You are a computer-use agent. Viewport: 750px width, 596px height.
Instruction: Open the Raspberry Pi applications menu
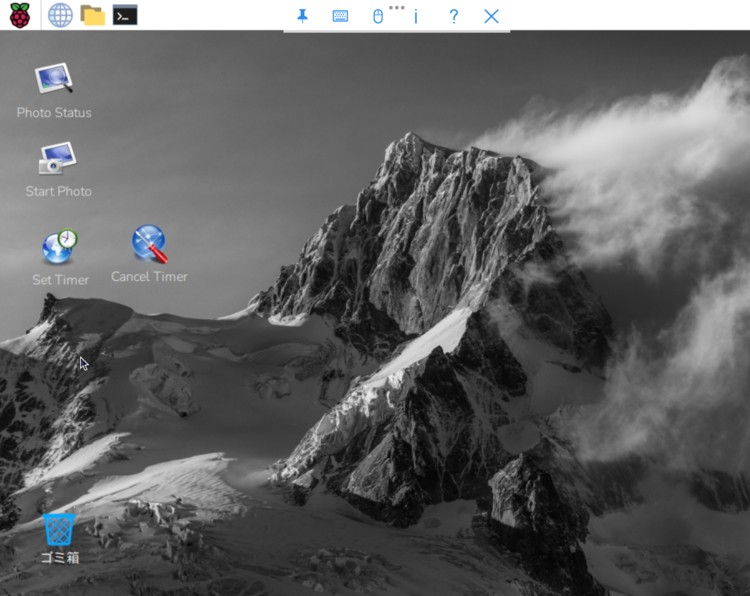(x=20, y=15)
